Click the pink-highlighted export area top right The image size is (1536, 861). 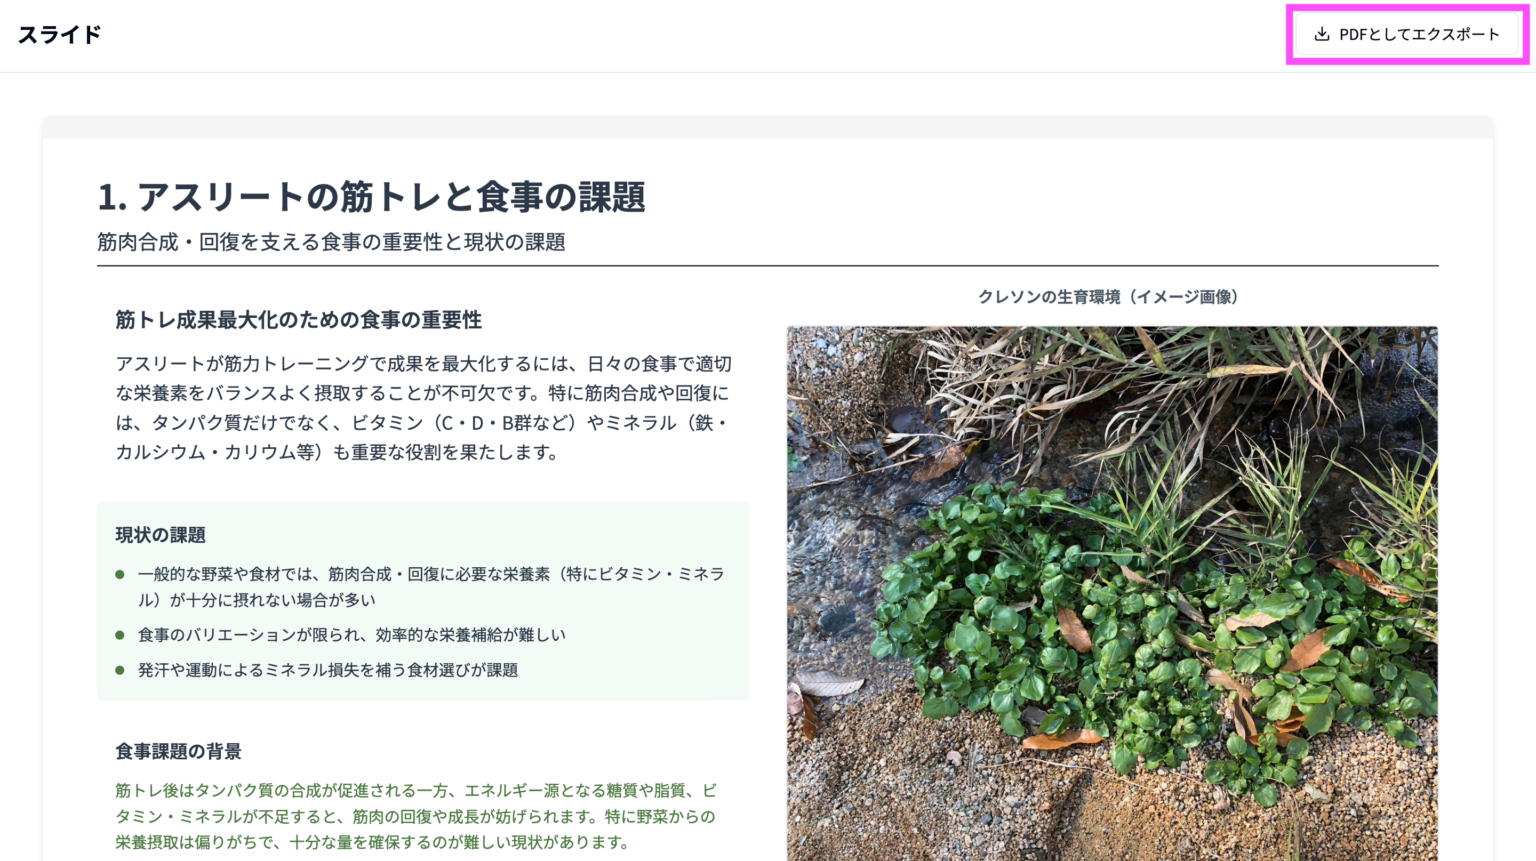(x=1407, y=33)
